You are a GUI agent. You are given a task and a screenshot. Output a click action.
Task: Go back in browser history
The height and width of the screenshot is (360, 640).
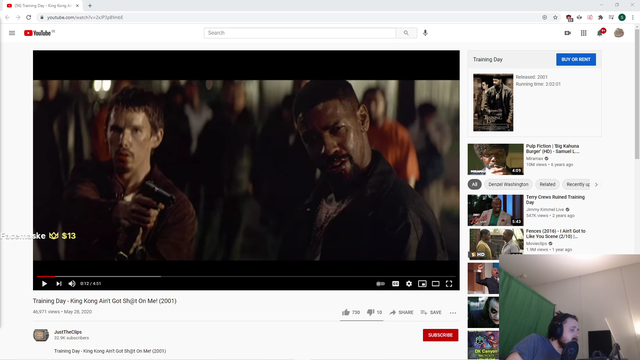7,18
